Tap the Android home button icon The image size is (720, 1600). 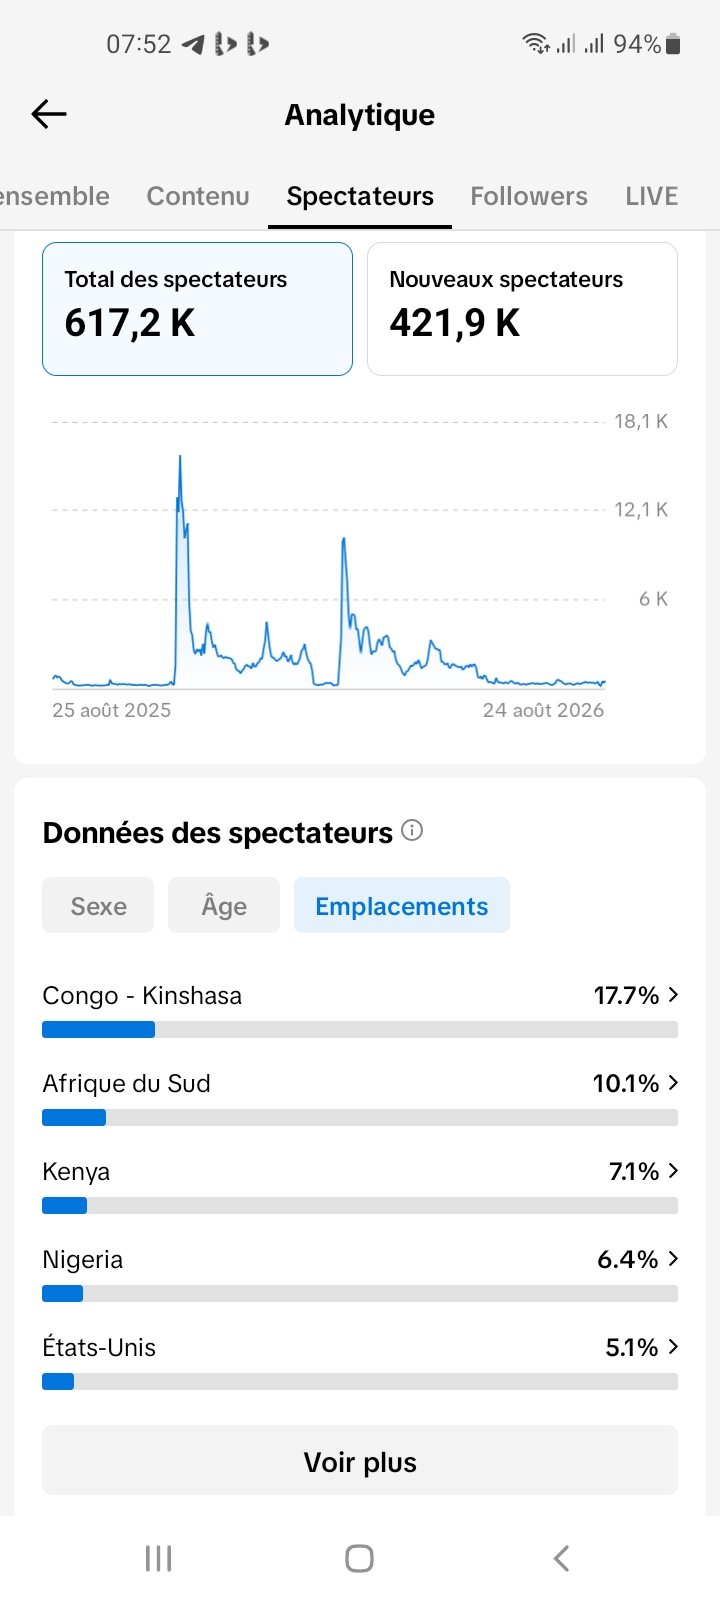pos(360,1558)
